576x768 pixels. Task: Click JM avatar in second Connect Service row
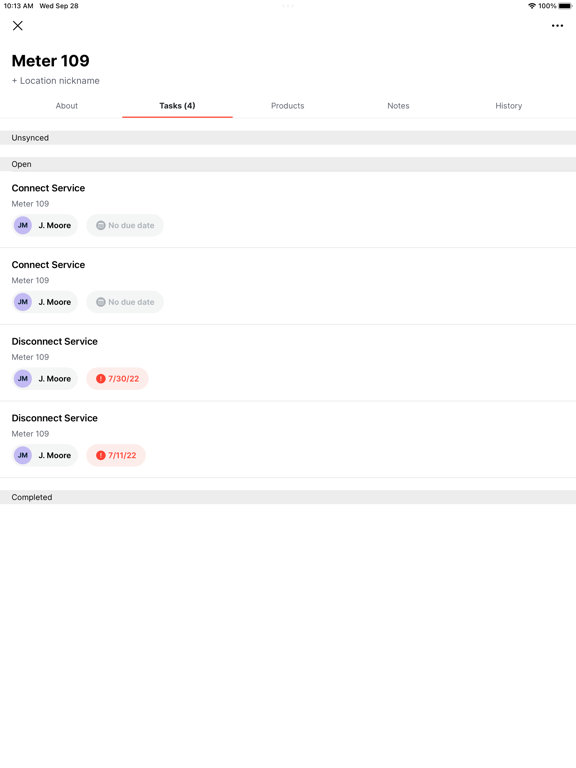[x=23, y=302]
